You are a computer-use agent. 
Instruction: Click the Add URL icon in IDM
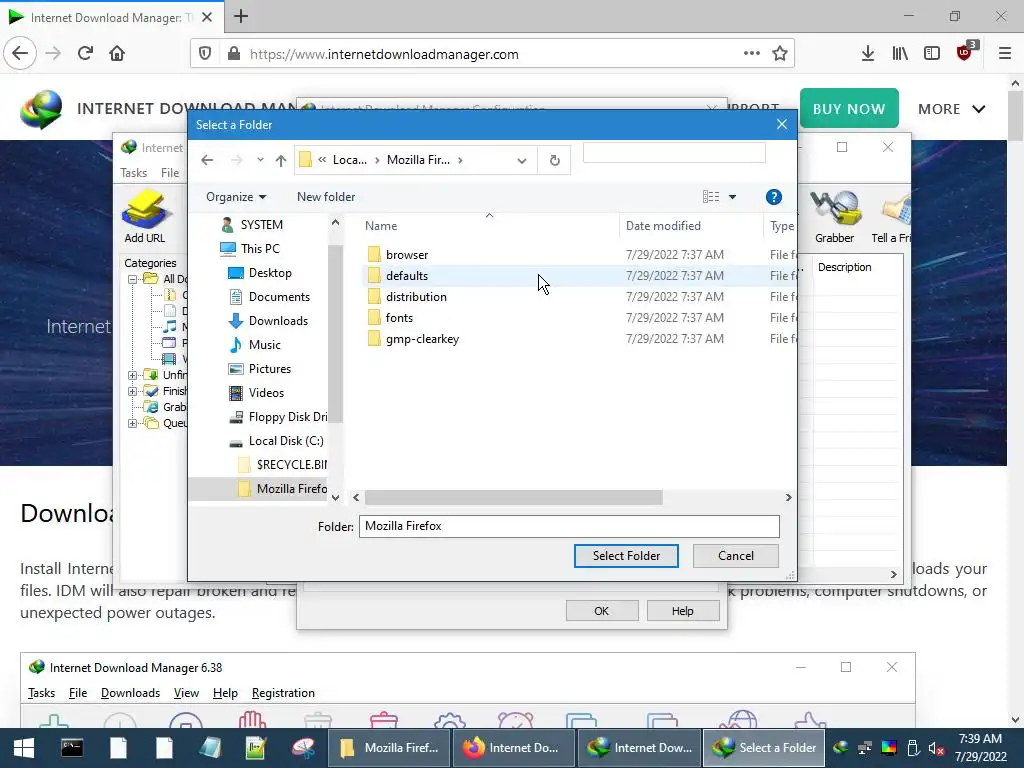(x=145, y=217)
